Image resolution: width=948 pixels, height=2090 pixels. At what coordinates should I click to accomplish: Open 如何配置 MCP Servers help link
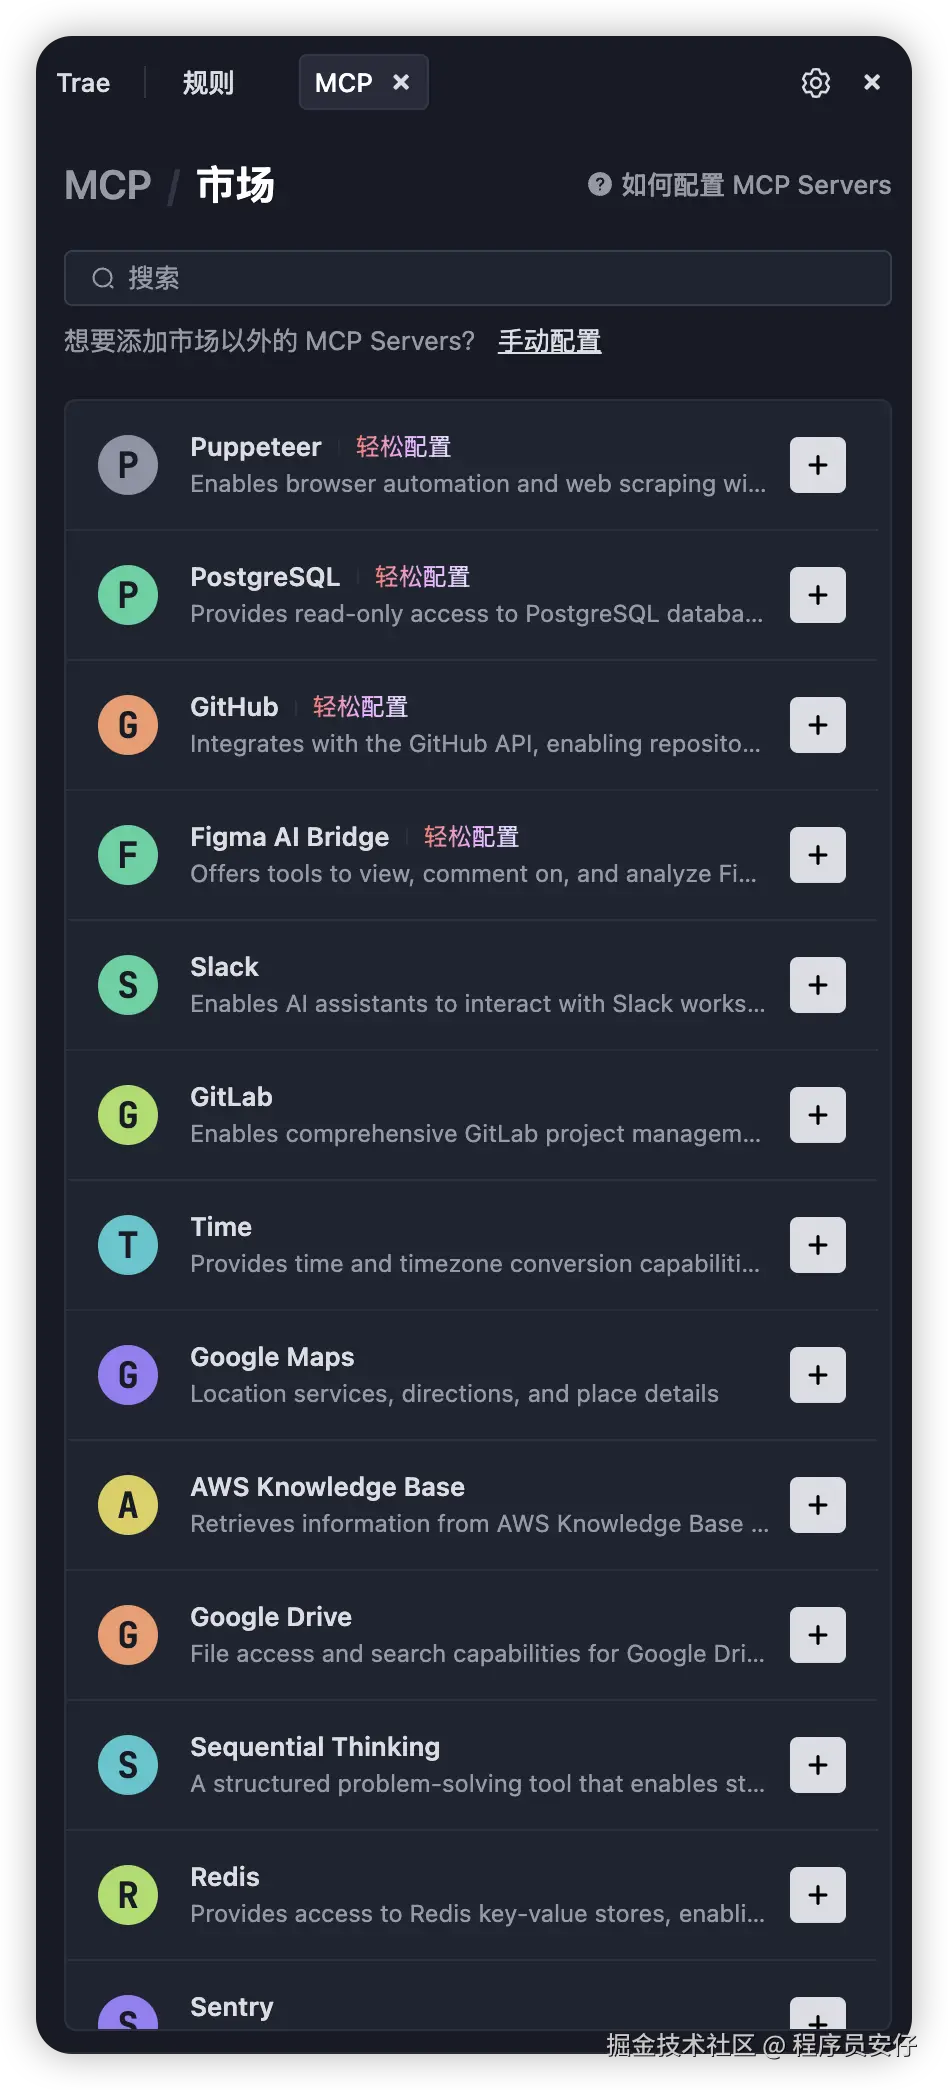[740, 185]
